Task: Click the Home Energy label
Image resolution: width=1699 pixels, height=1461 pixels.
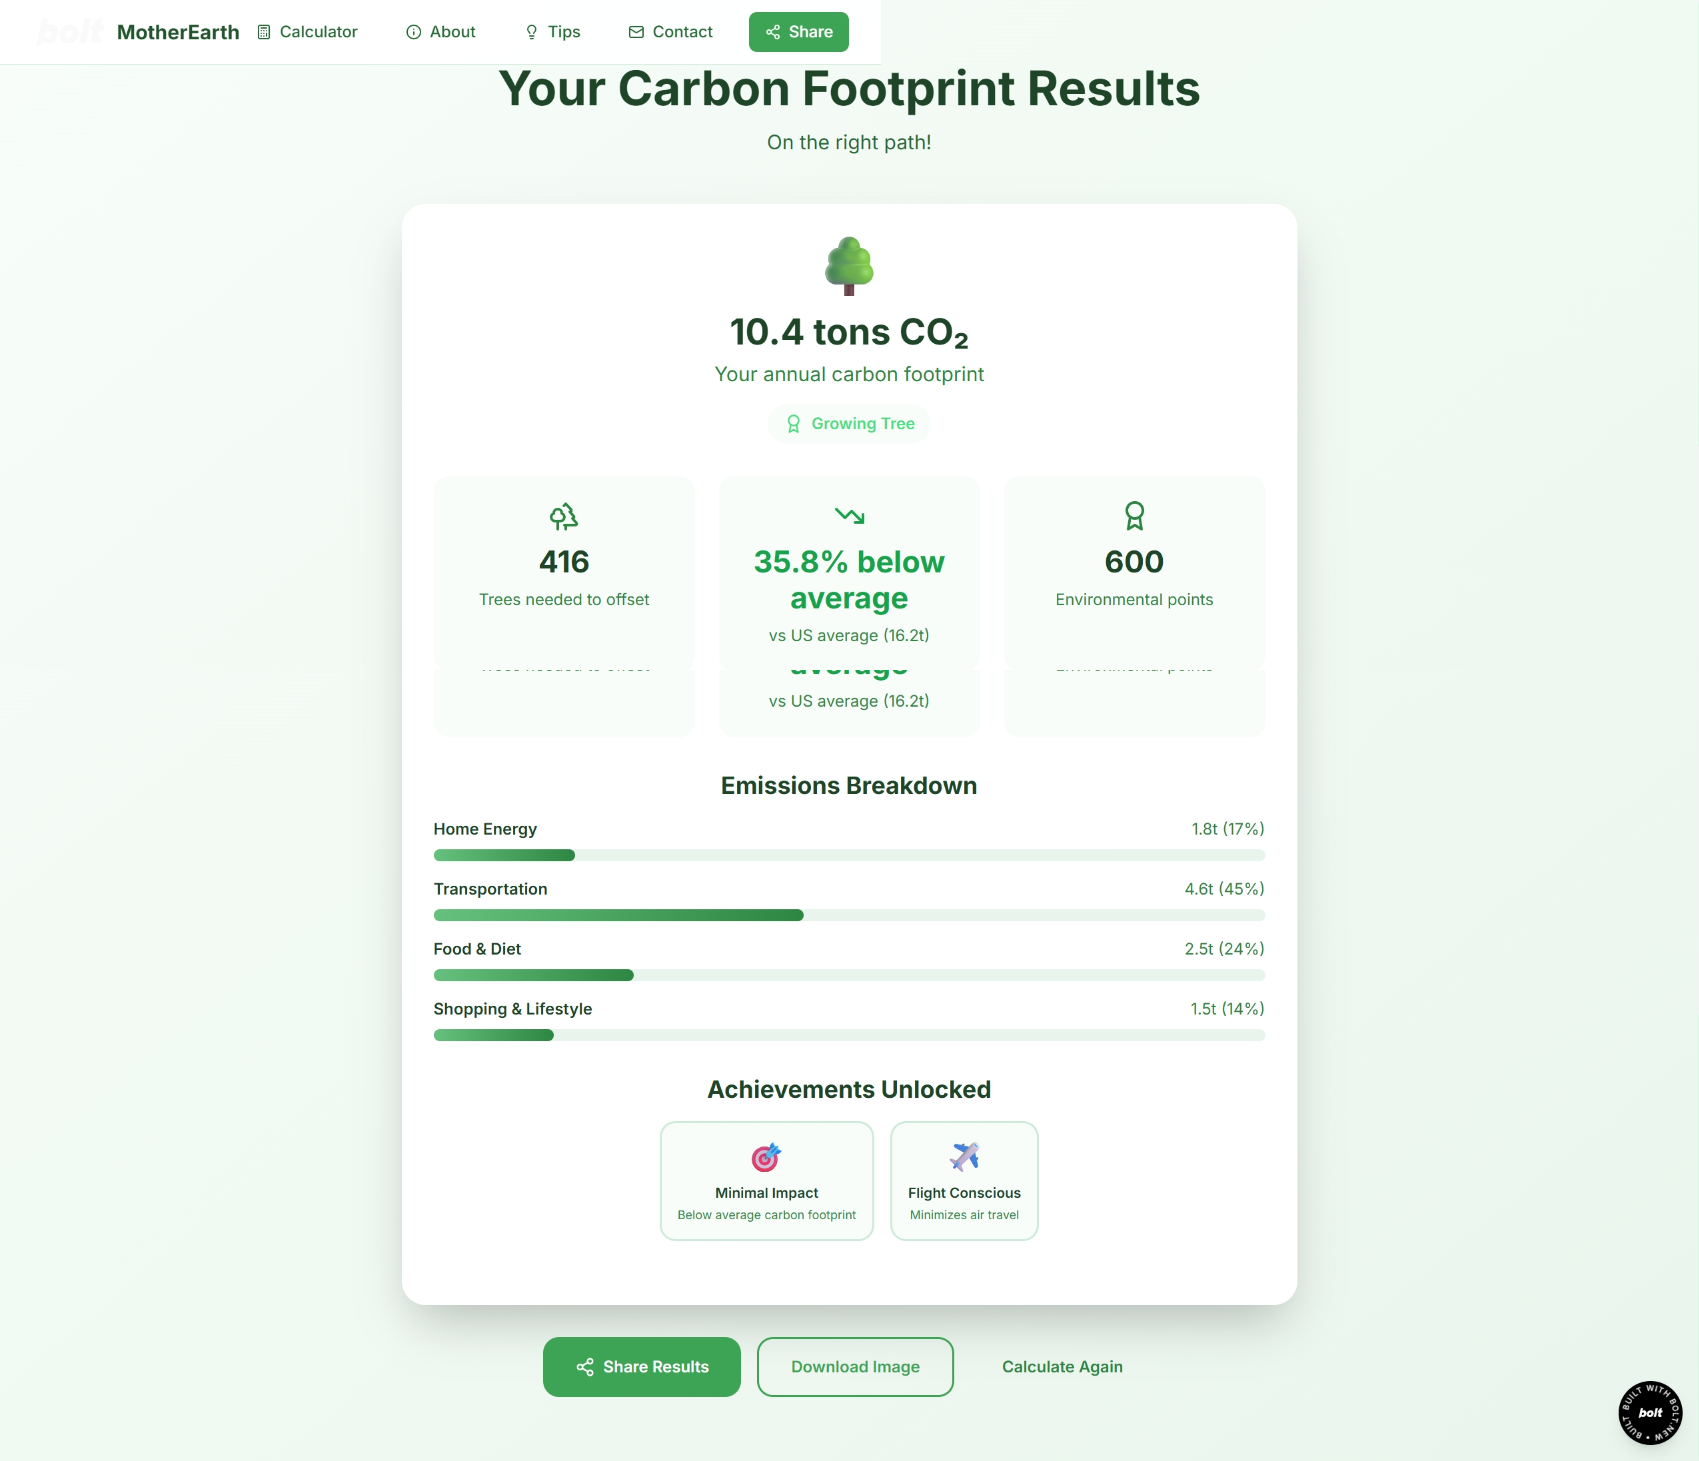Action: coord(485,829)
